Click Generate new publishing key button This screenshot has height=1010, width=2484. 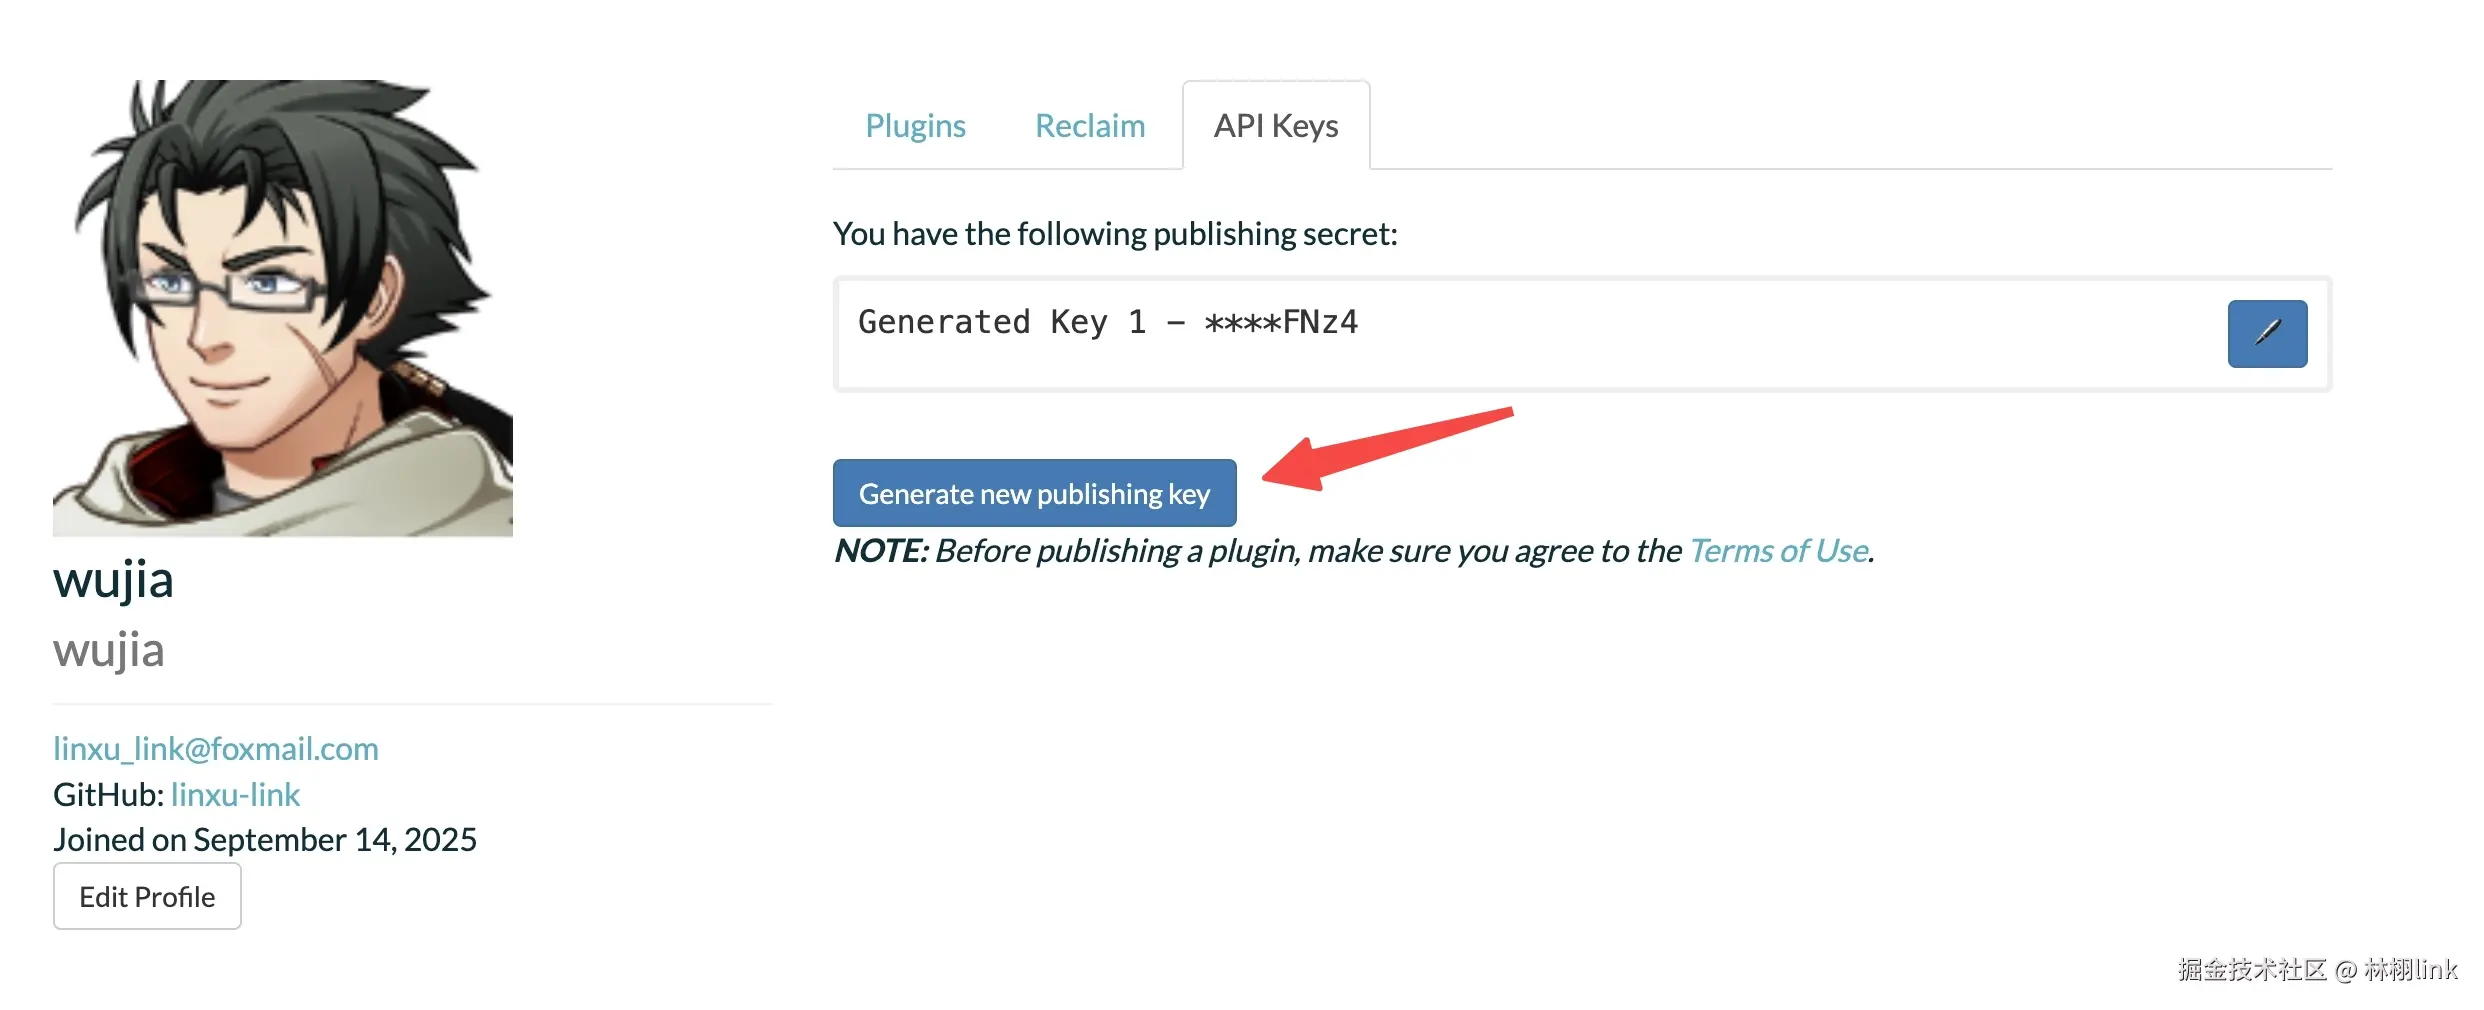tap(1035, 493)
